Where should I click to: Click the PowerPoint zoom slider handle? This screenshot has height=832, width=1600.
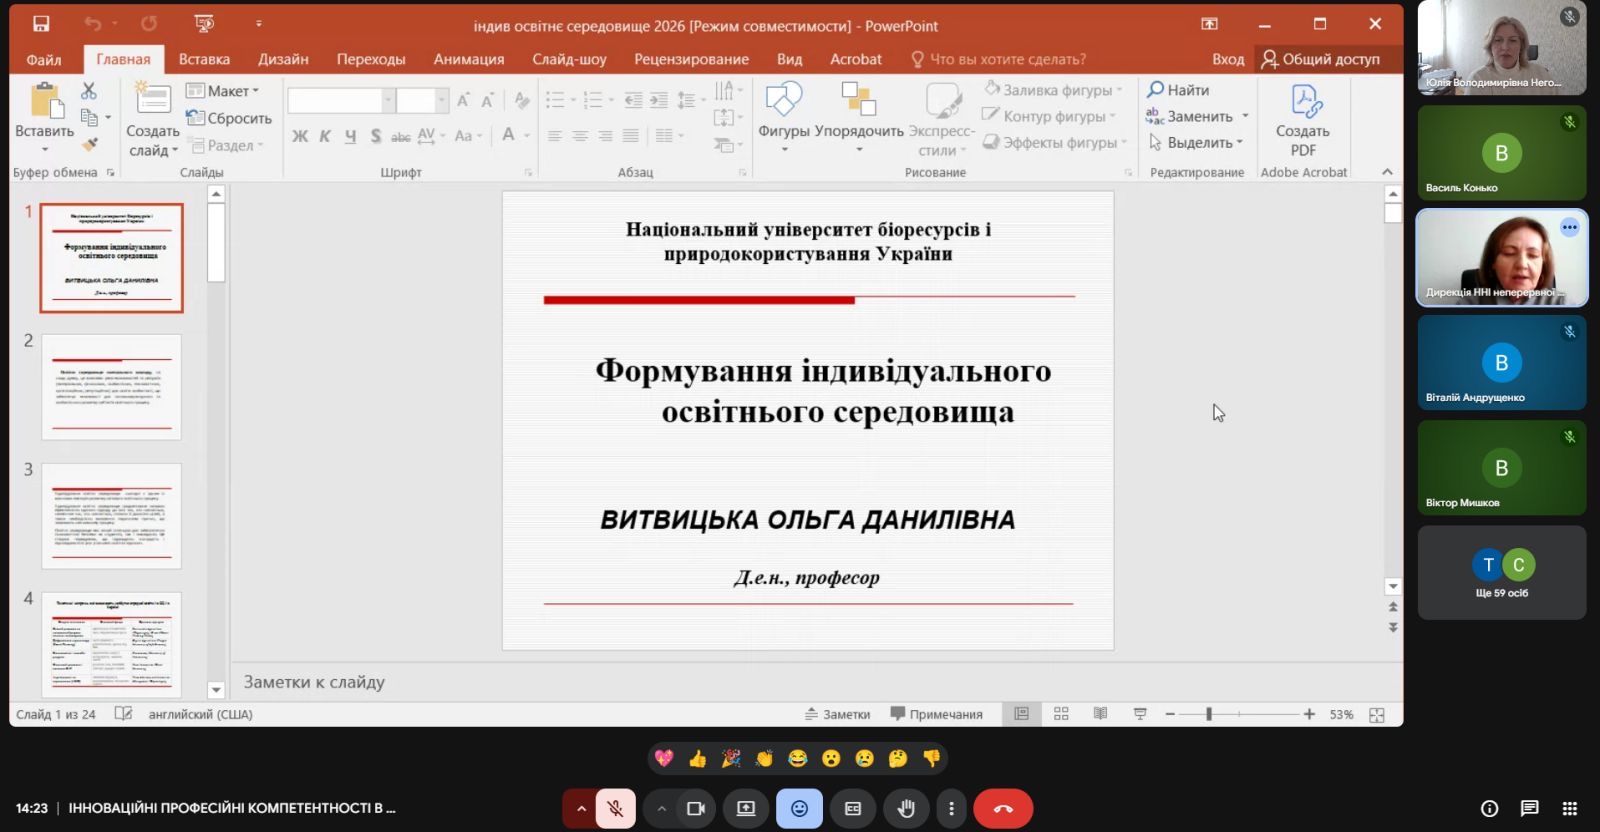pos(1209,714)
